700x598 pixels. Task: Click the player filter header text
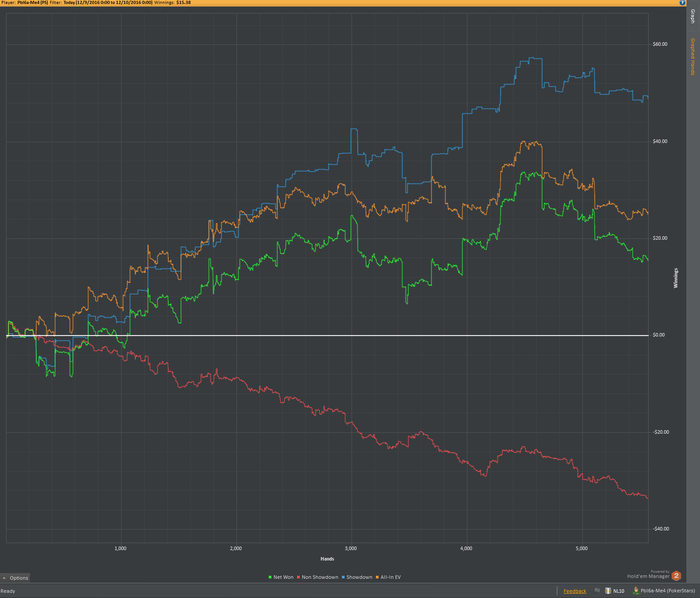click(x=96, y=3)
